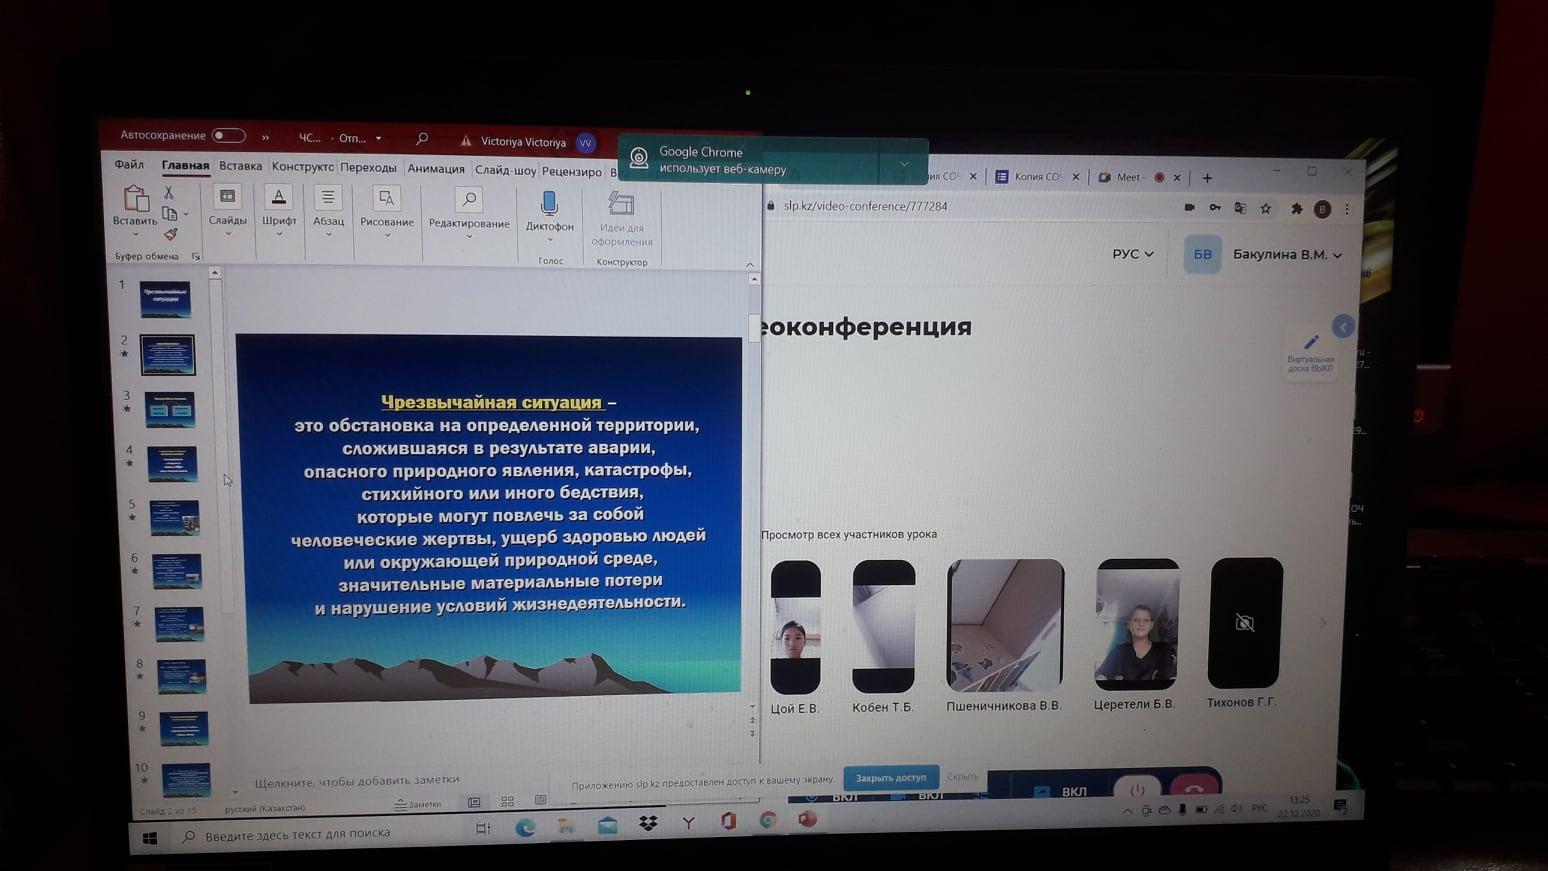Screen dimensions: 1548x871
Task: Click the Скрыть link in sharing bar
Action: [x=962, y=777]
